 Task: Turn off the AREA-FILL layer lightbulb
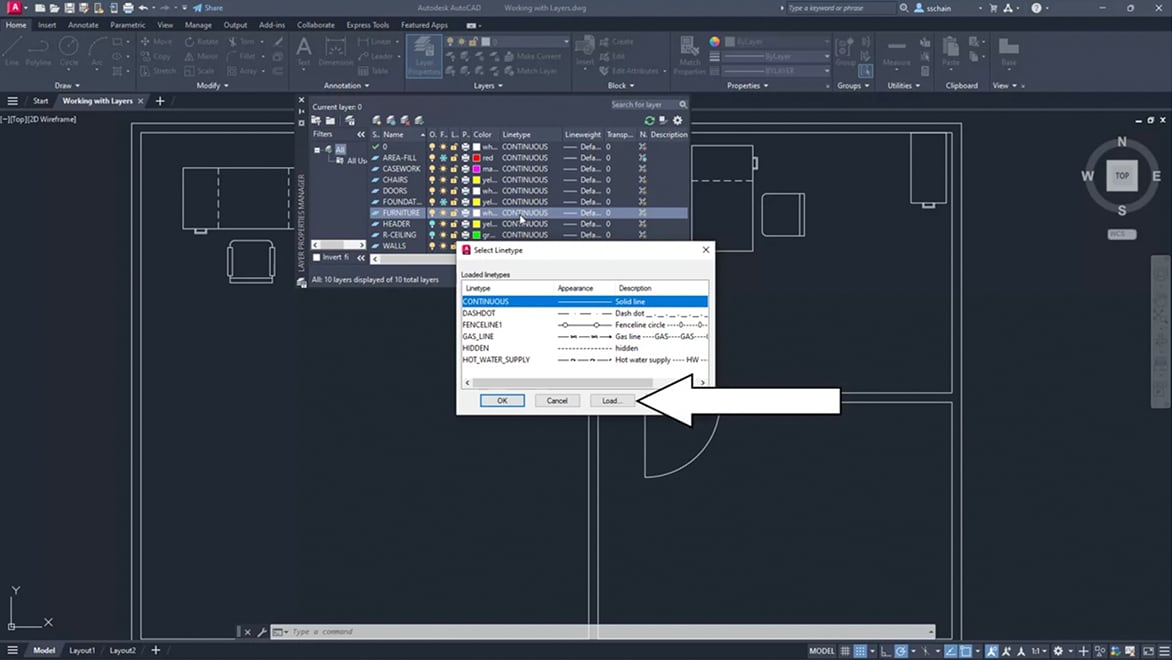point(432,158)
